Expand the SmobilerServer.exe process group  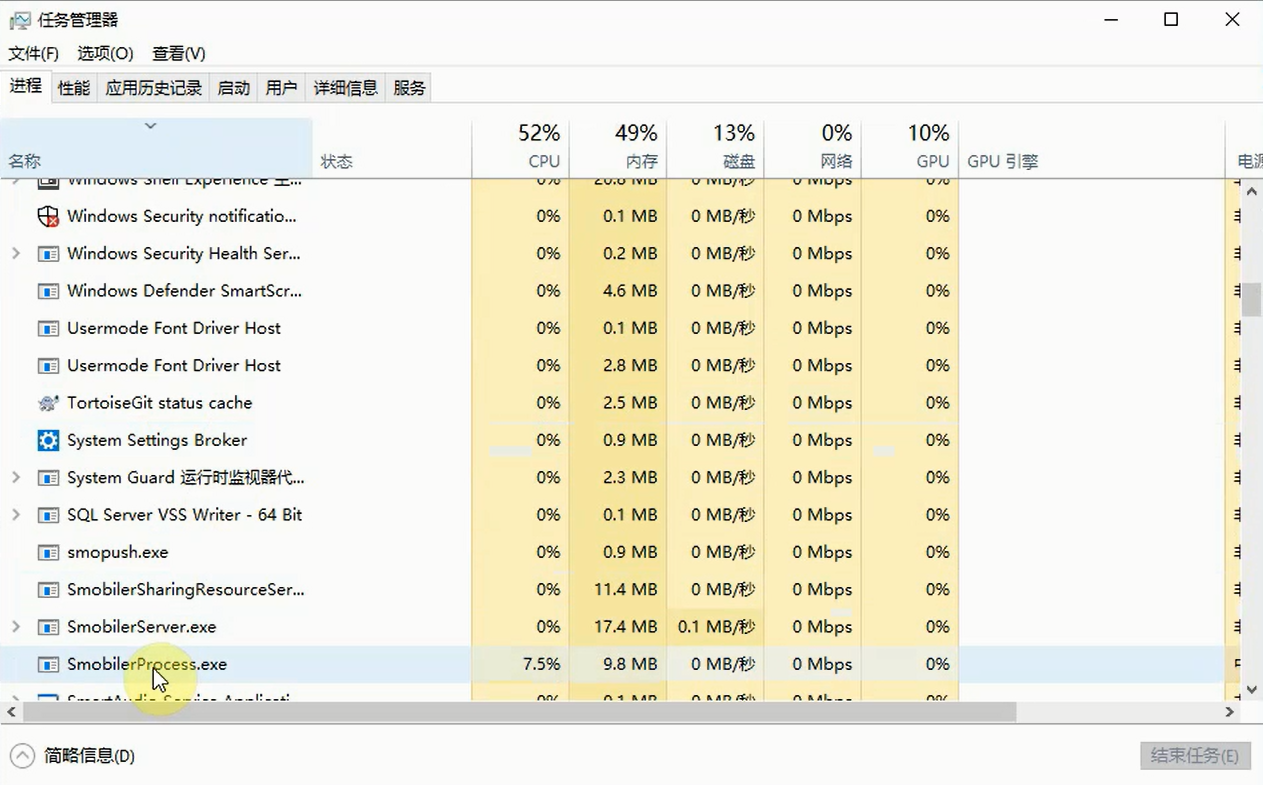[16, 626]
